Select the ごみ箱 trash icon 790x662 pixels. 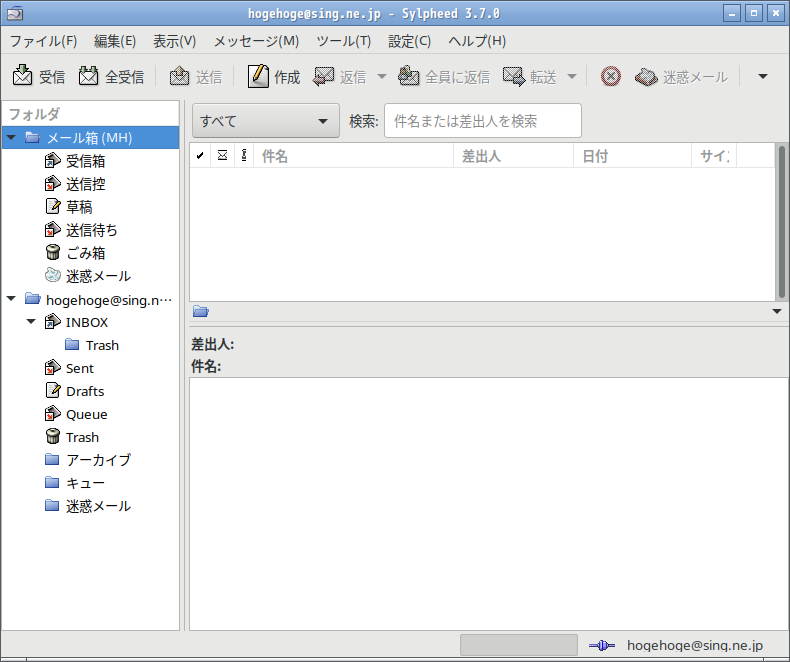point(52,252)
